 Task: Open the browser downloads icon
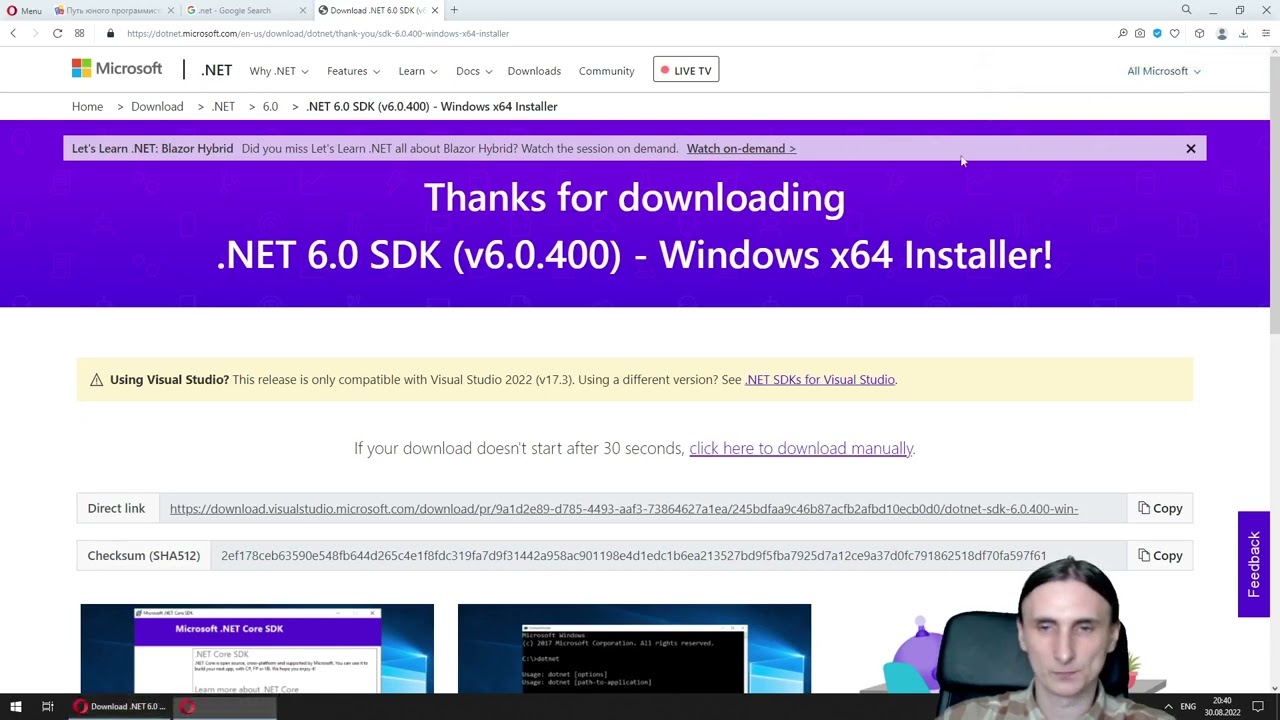click(1243, 33)
